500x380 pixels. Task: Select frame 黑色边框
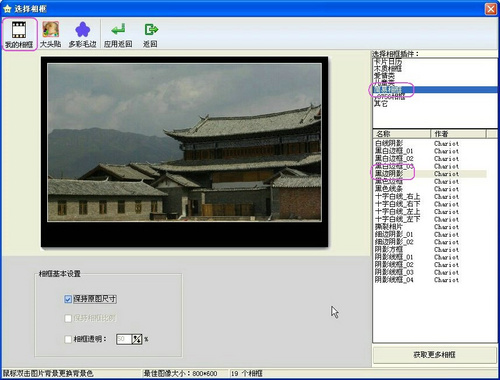click(389, 181)
